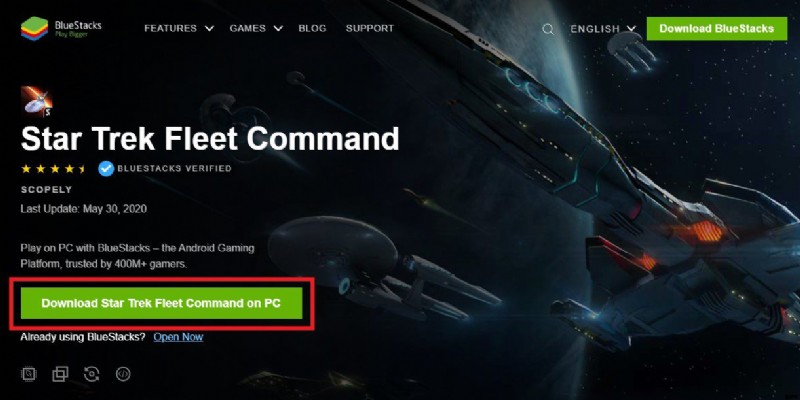Image resolution: width=800 pixels, height=400 pixels.
Task: Select the script code brackets icon
Action: click(x=123, y=374)
